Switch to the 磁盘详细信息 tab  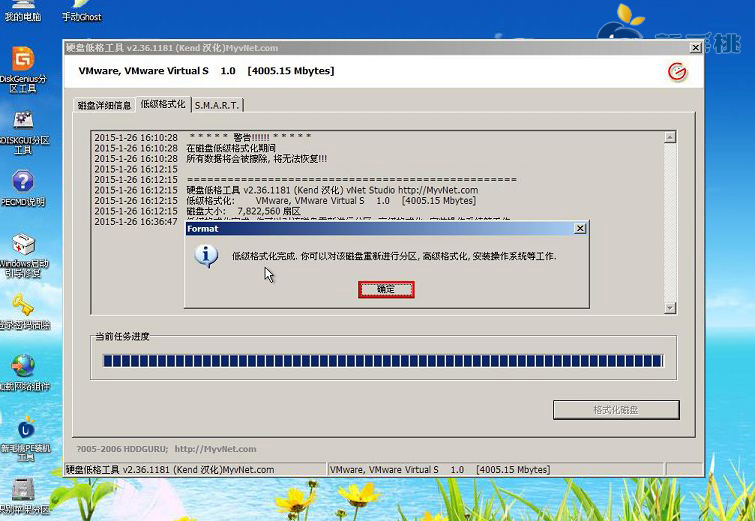click(104, 105)
